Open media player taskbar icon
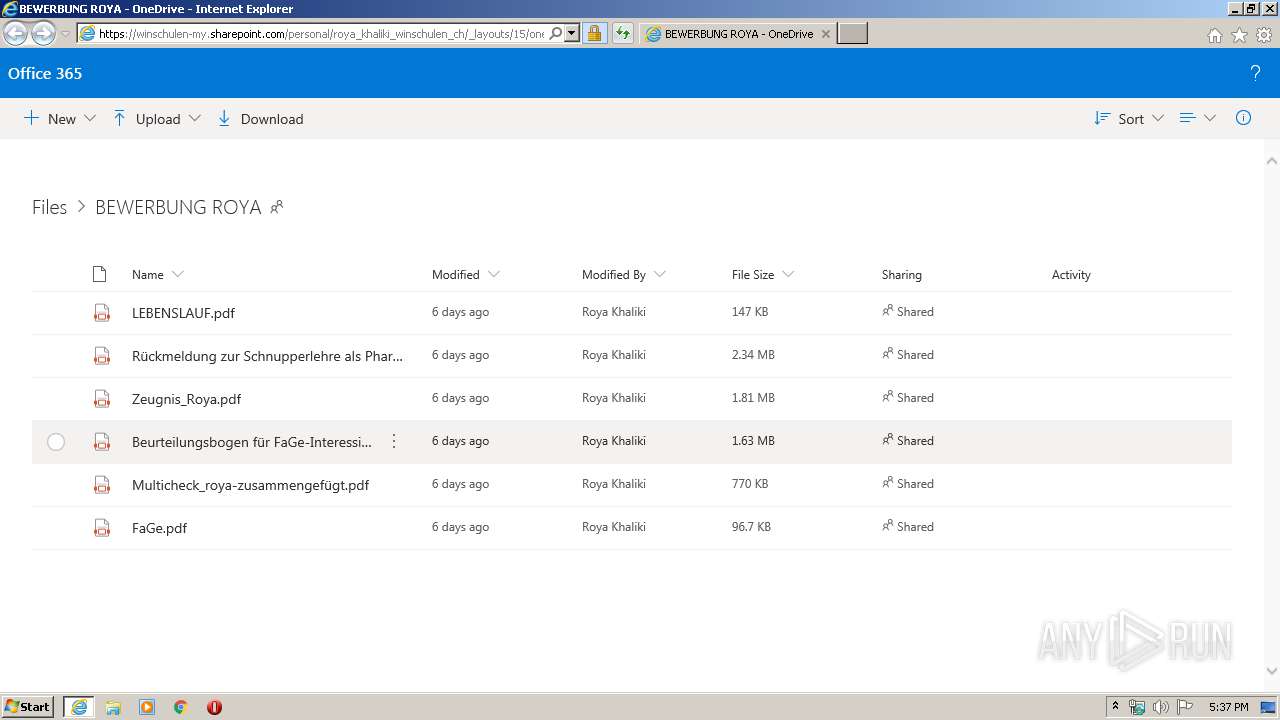Image resolution: width=1280 pixels, height=720 pixels. 147,707
